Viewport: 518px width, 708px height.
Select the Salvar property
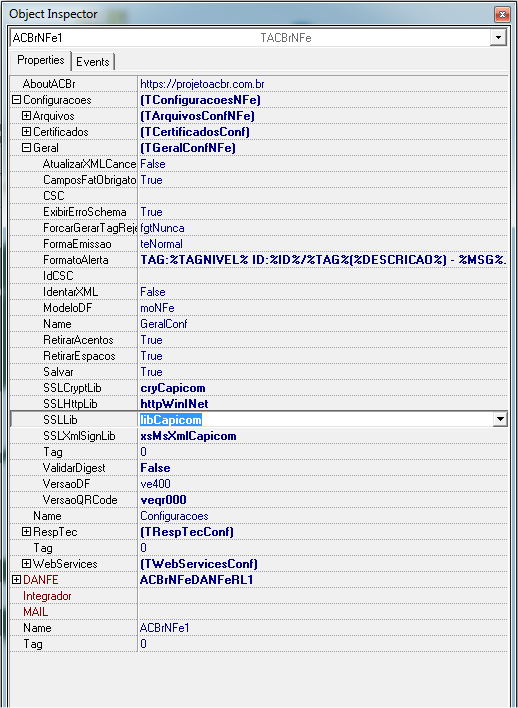58,372
